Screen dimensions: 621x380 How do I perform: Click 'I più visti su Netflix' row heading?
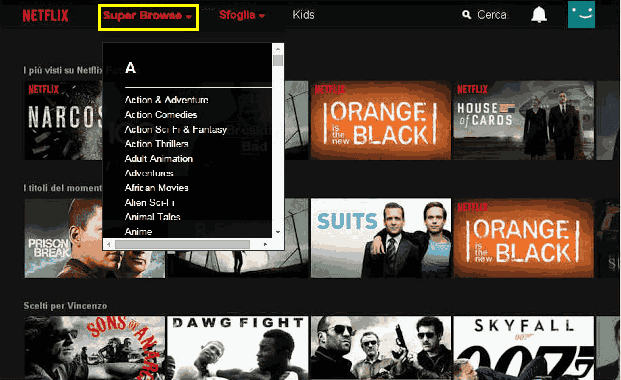coord(63,71)
